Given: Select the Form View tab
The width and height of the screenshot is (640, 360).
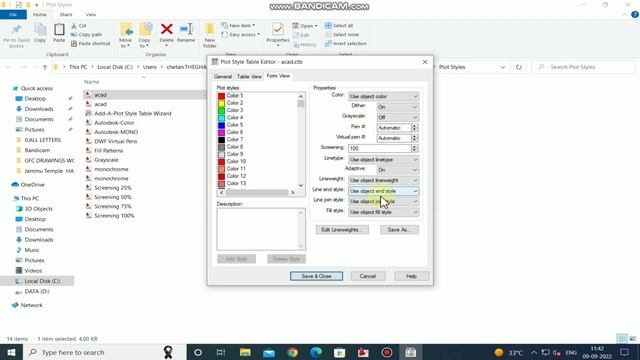Looking at the screenshot, I should (x=278, y=76).
